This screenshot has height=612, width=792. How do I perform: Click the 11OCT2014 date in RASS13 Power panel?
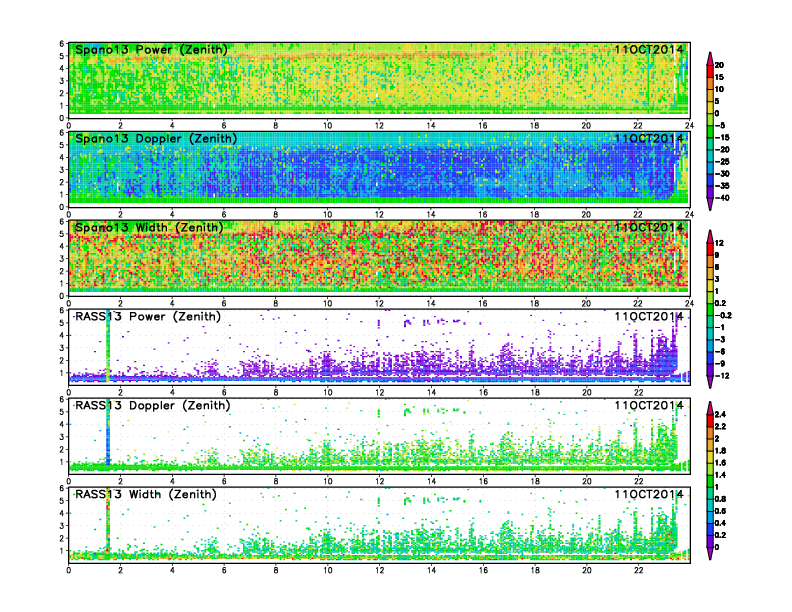coord(649,317)
